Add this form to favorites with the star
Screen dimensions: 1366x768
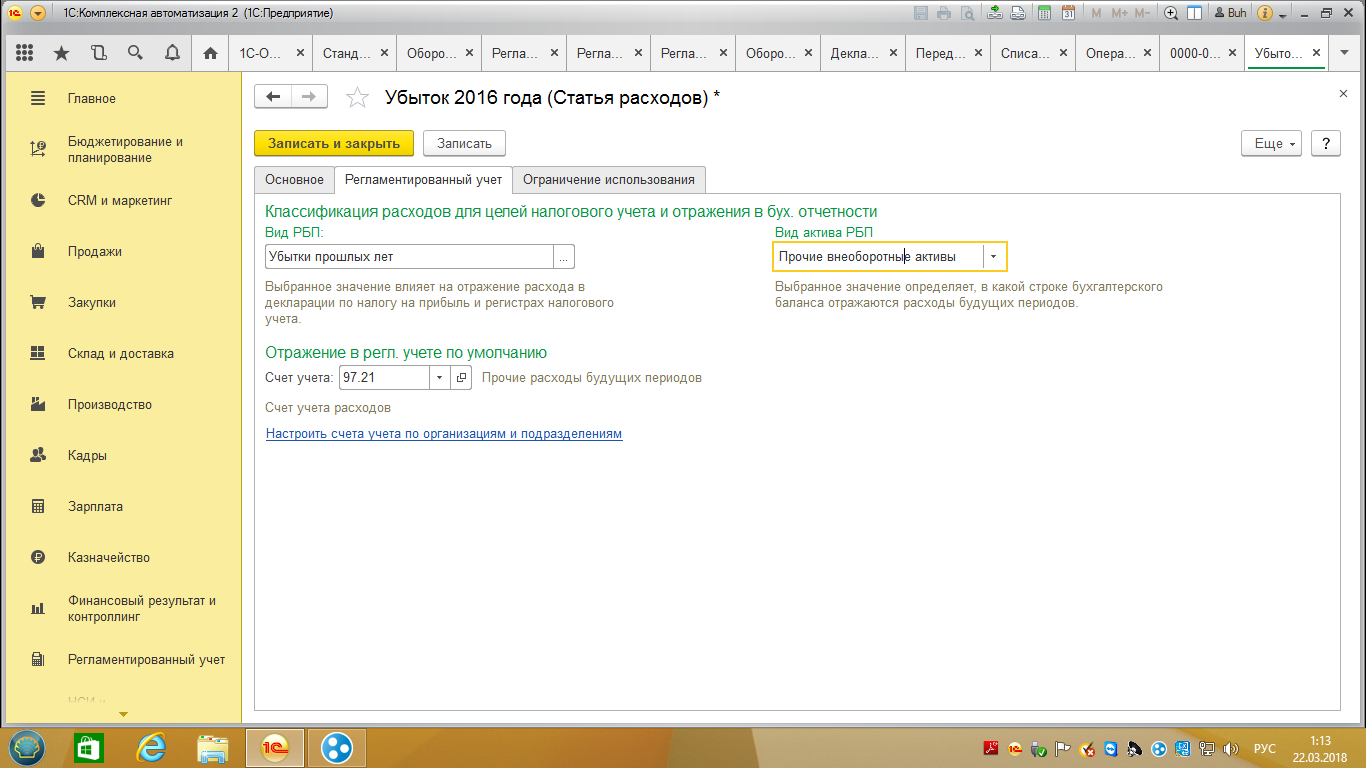tap(356, 97)
